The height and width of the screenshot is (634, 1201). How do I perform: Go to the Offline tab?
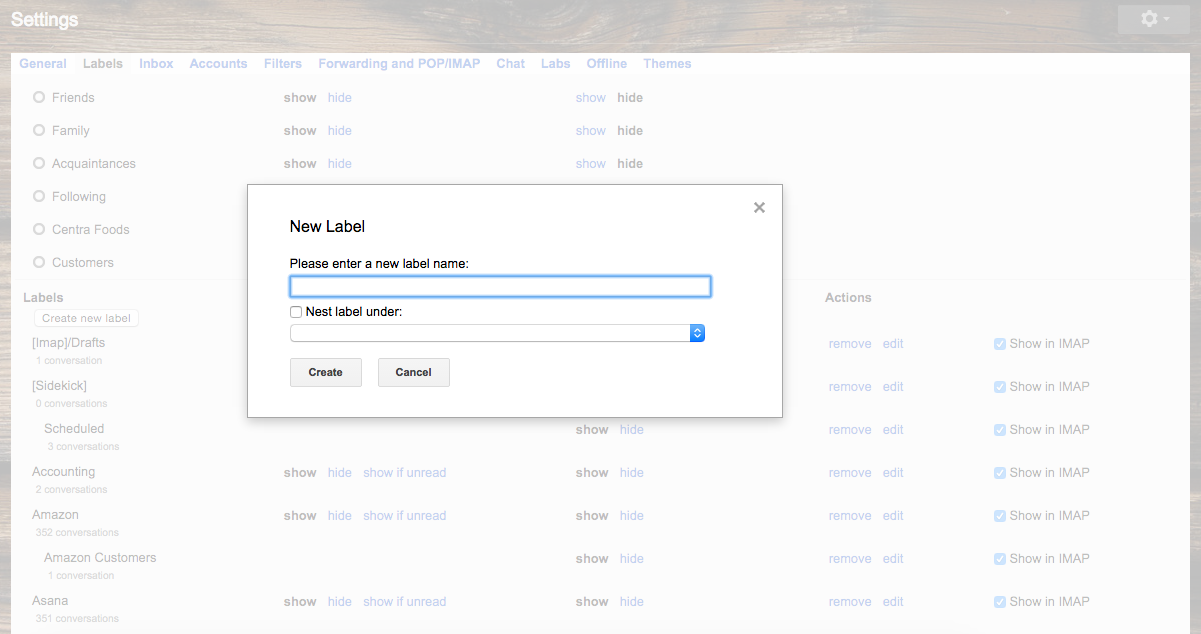tap(606, 63)
